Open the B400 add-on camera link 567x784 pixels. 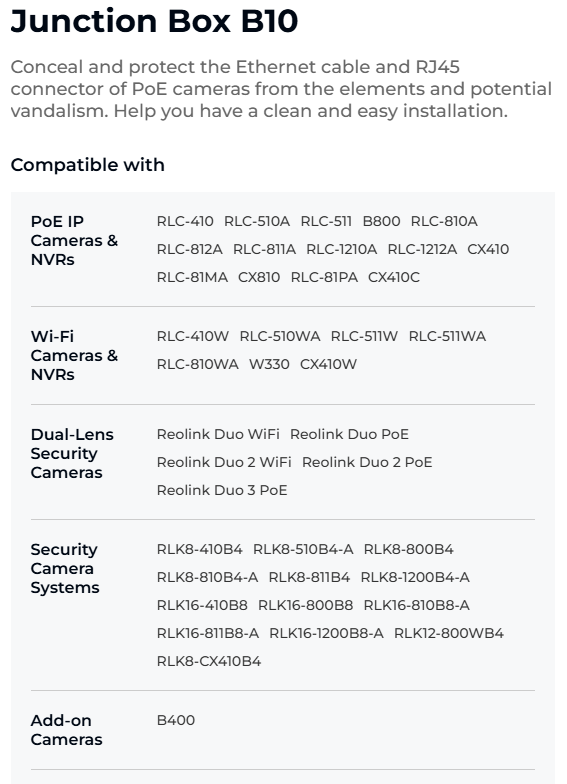176,720
